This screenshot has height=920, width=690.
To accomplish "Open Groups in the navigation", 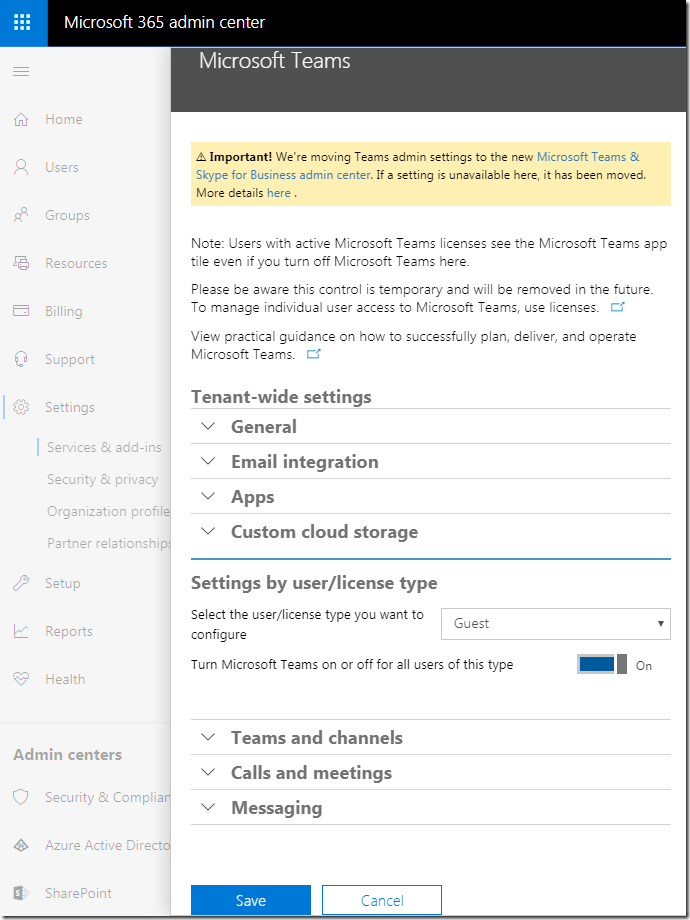I will pos(67,215).
